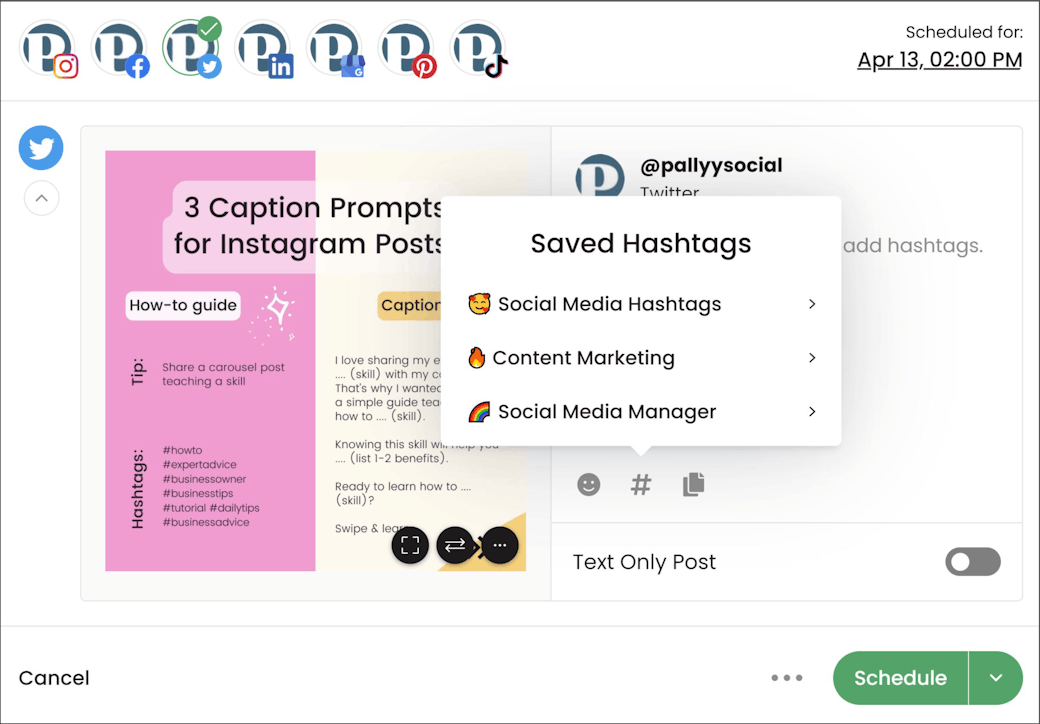The width and height of the screenshot is (1040, 724).
Task: Open the three-dot menu beside Schedule
Action: pyautogui.click(x=787, y=678)
